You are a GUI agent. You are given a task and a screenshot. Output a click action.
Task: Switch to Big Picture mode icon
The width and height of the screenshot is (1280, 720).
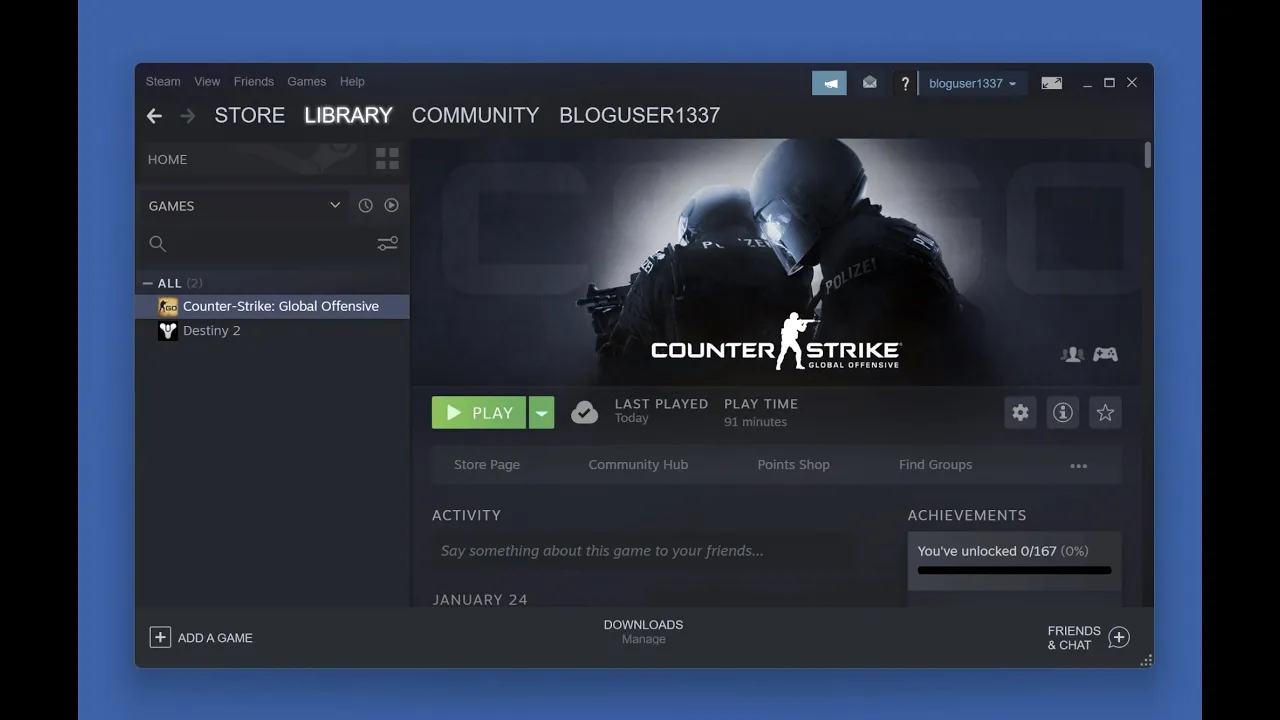[1051, 83]
